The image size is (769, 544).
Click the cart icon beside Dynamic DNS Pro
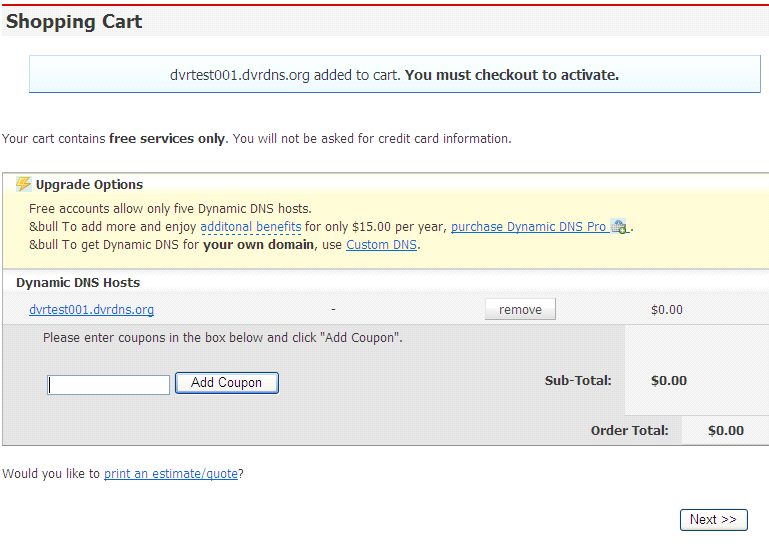[x=619, y=227]
